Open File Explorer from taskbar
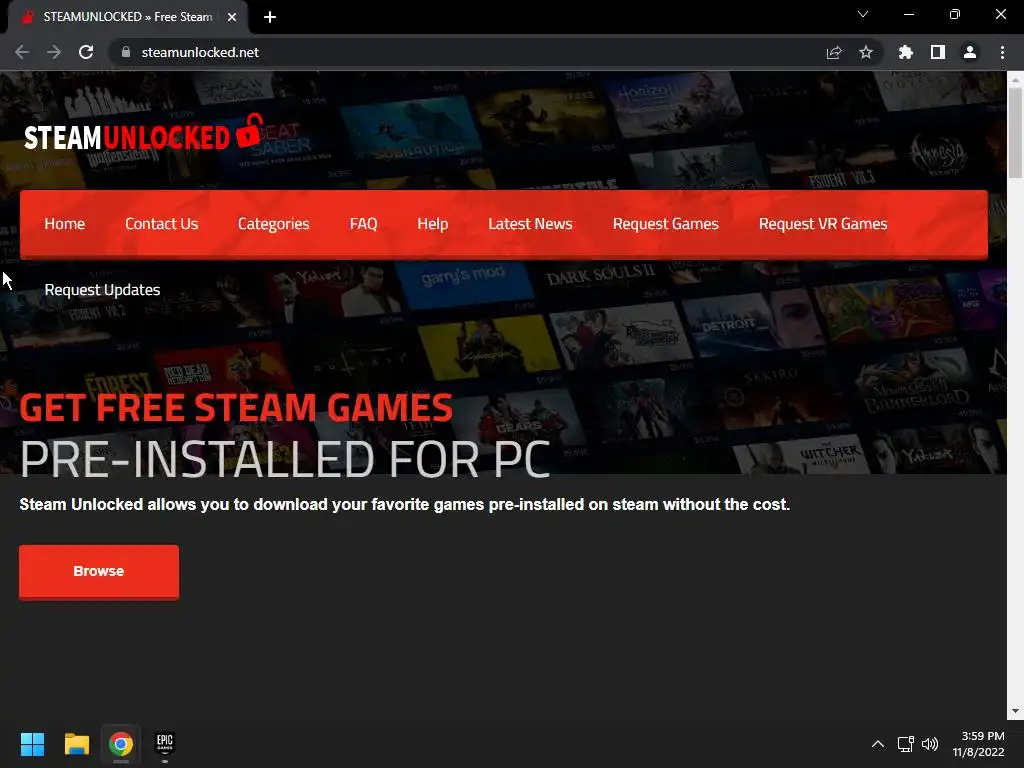 tap(76, 744)
